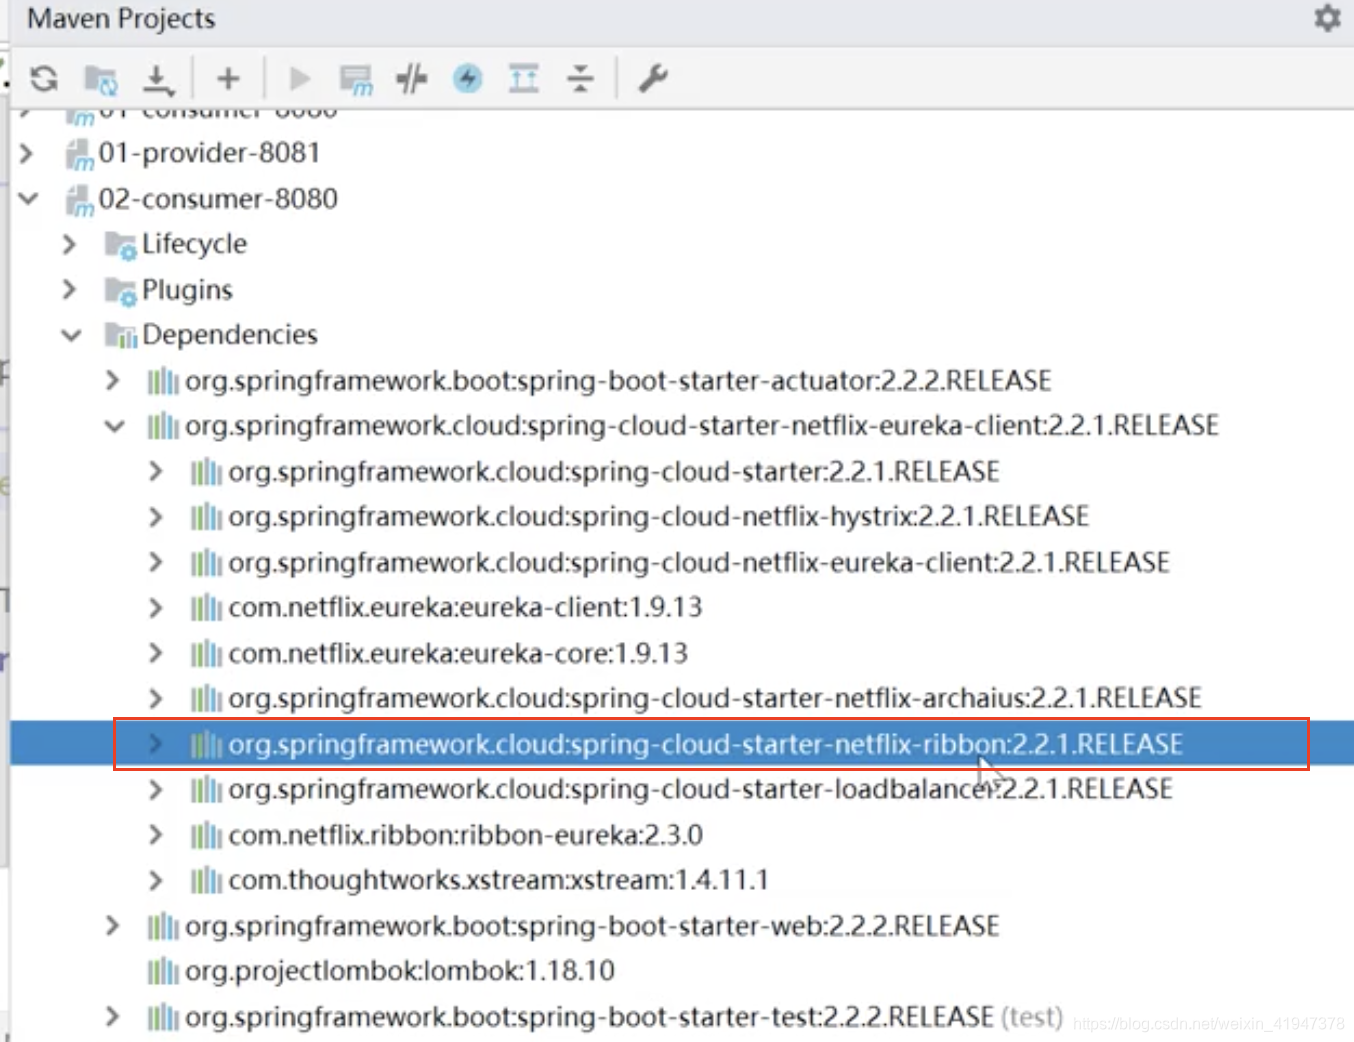The width and height of the screenshot is (1354, 1042).
Task: Open Maven Settings wrench icon
Action: pos(653,78)
